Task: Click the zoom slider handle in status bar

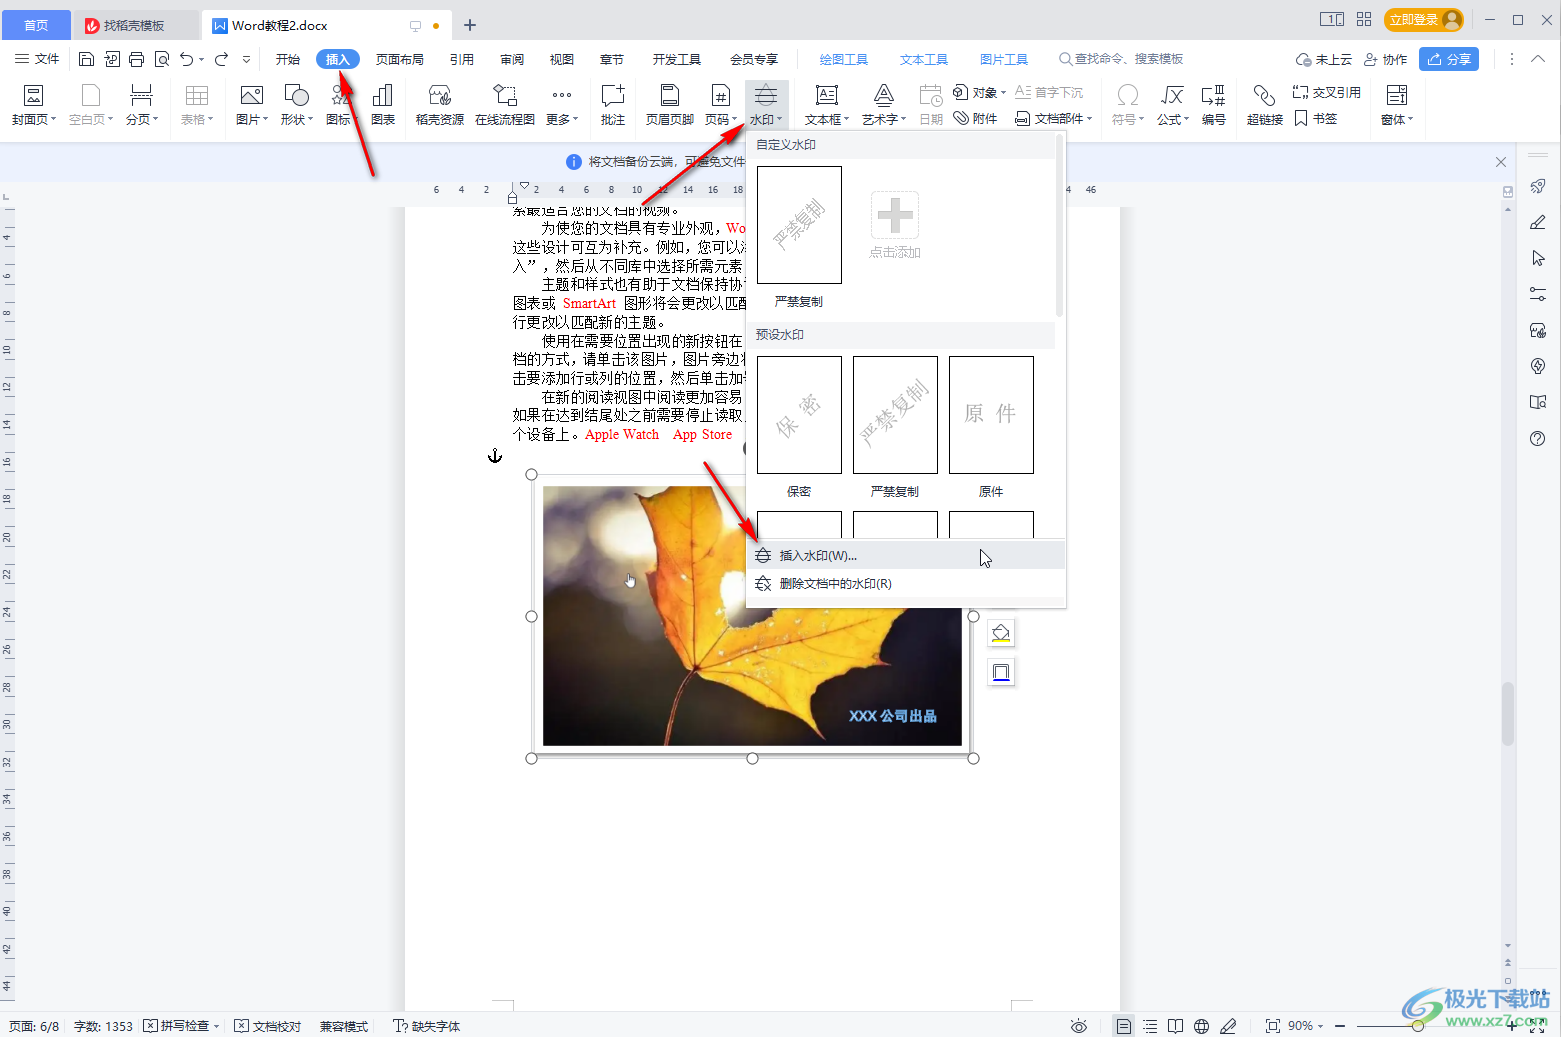Action: 1418,1026
